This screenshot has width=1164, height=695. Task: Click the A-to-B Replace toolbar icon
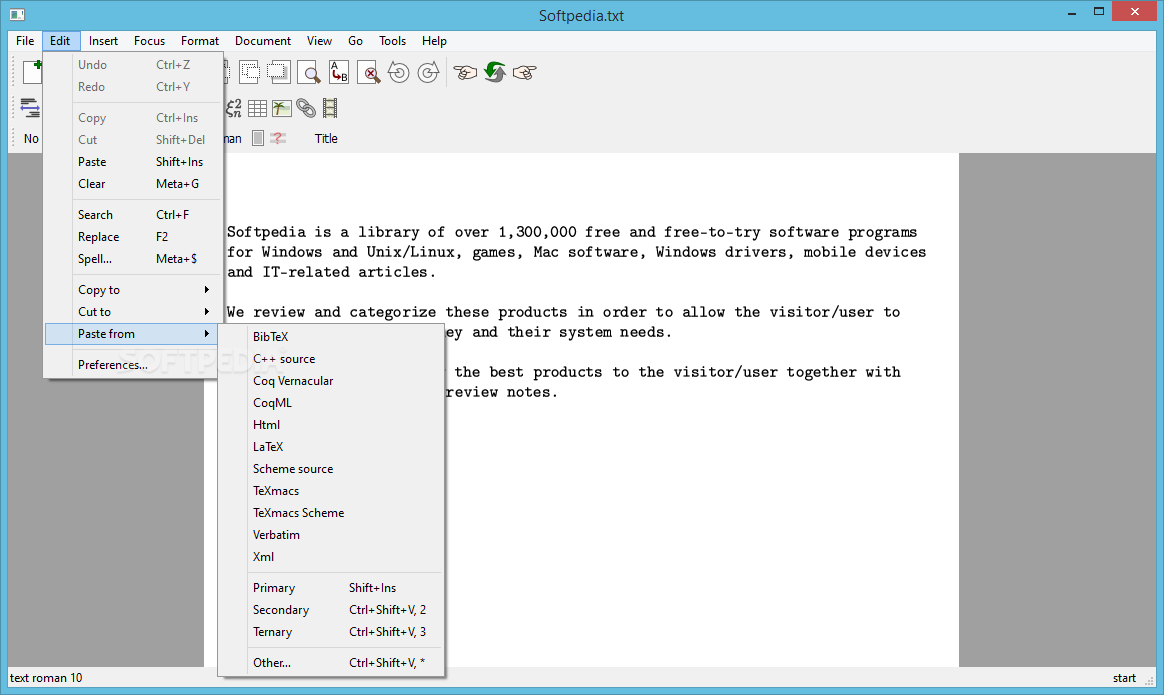(339, 72)
